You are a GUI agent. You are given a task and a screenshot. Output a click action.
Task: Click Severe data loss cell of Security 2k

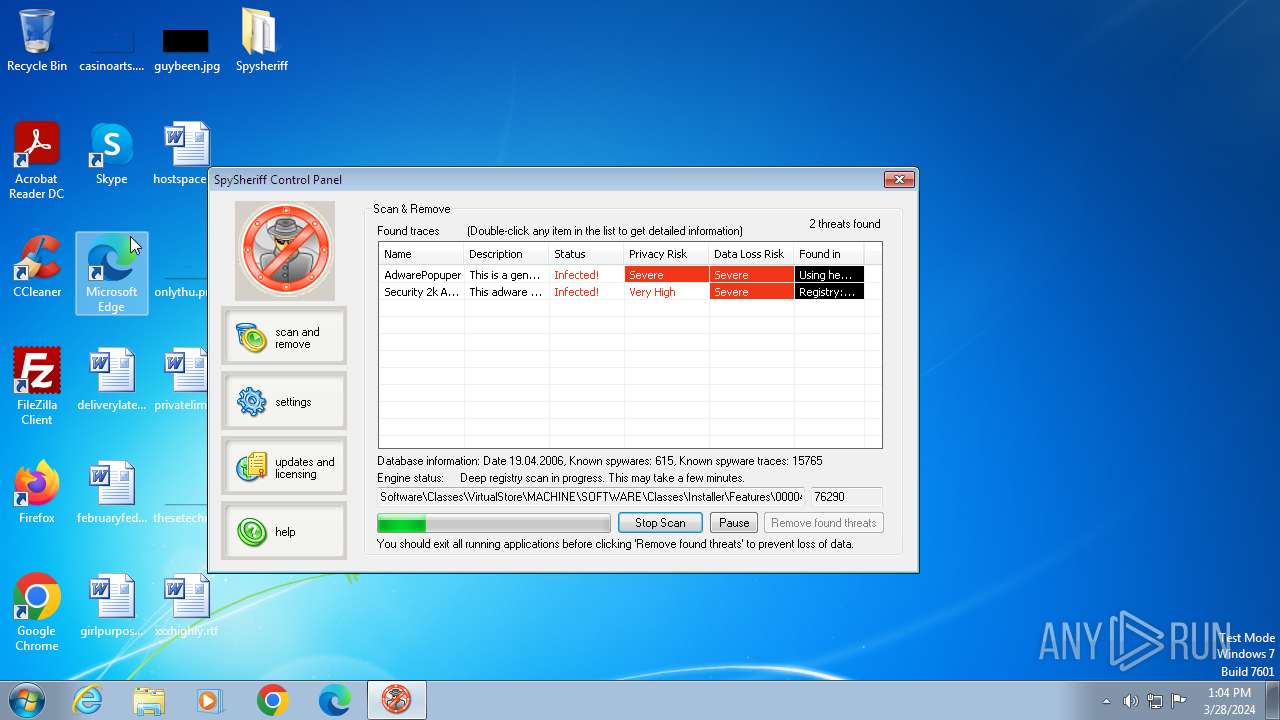(x=752, y=292)
